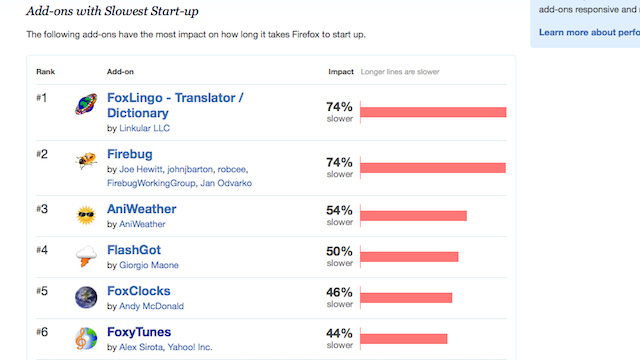The width and height of the screenshot is (640, 360).
Task: Click the FoxyTunes music note globe icon
Action: coord(86,338)
